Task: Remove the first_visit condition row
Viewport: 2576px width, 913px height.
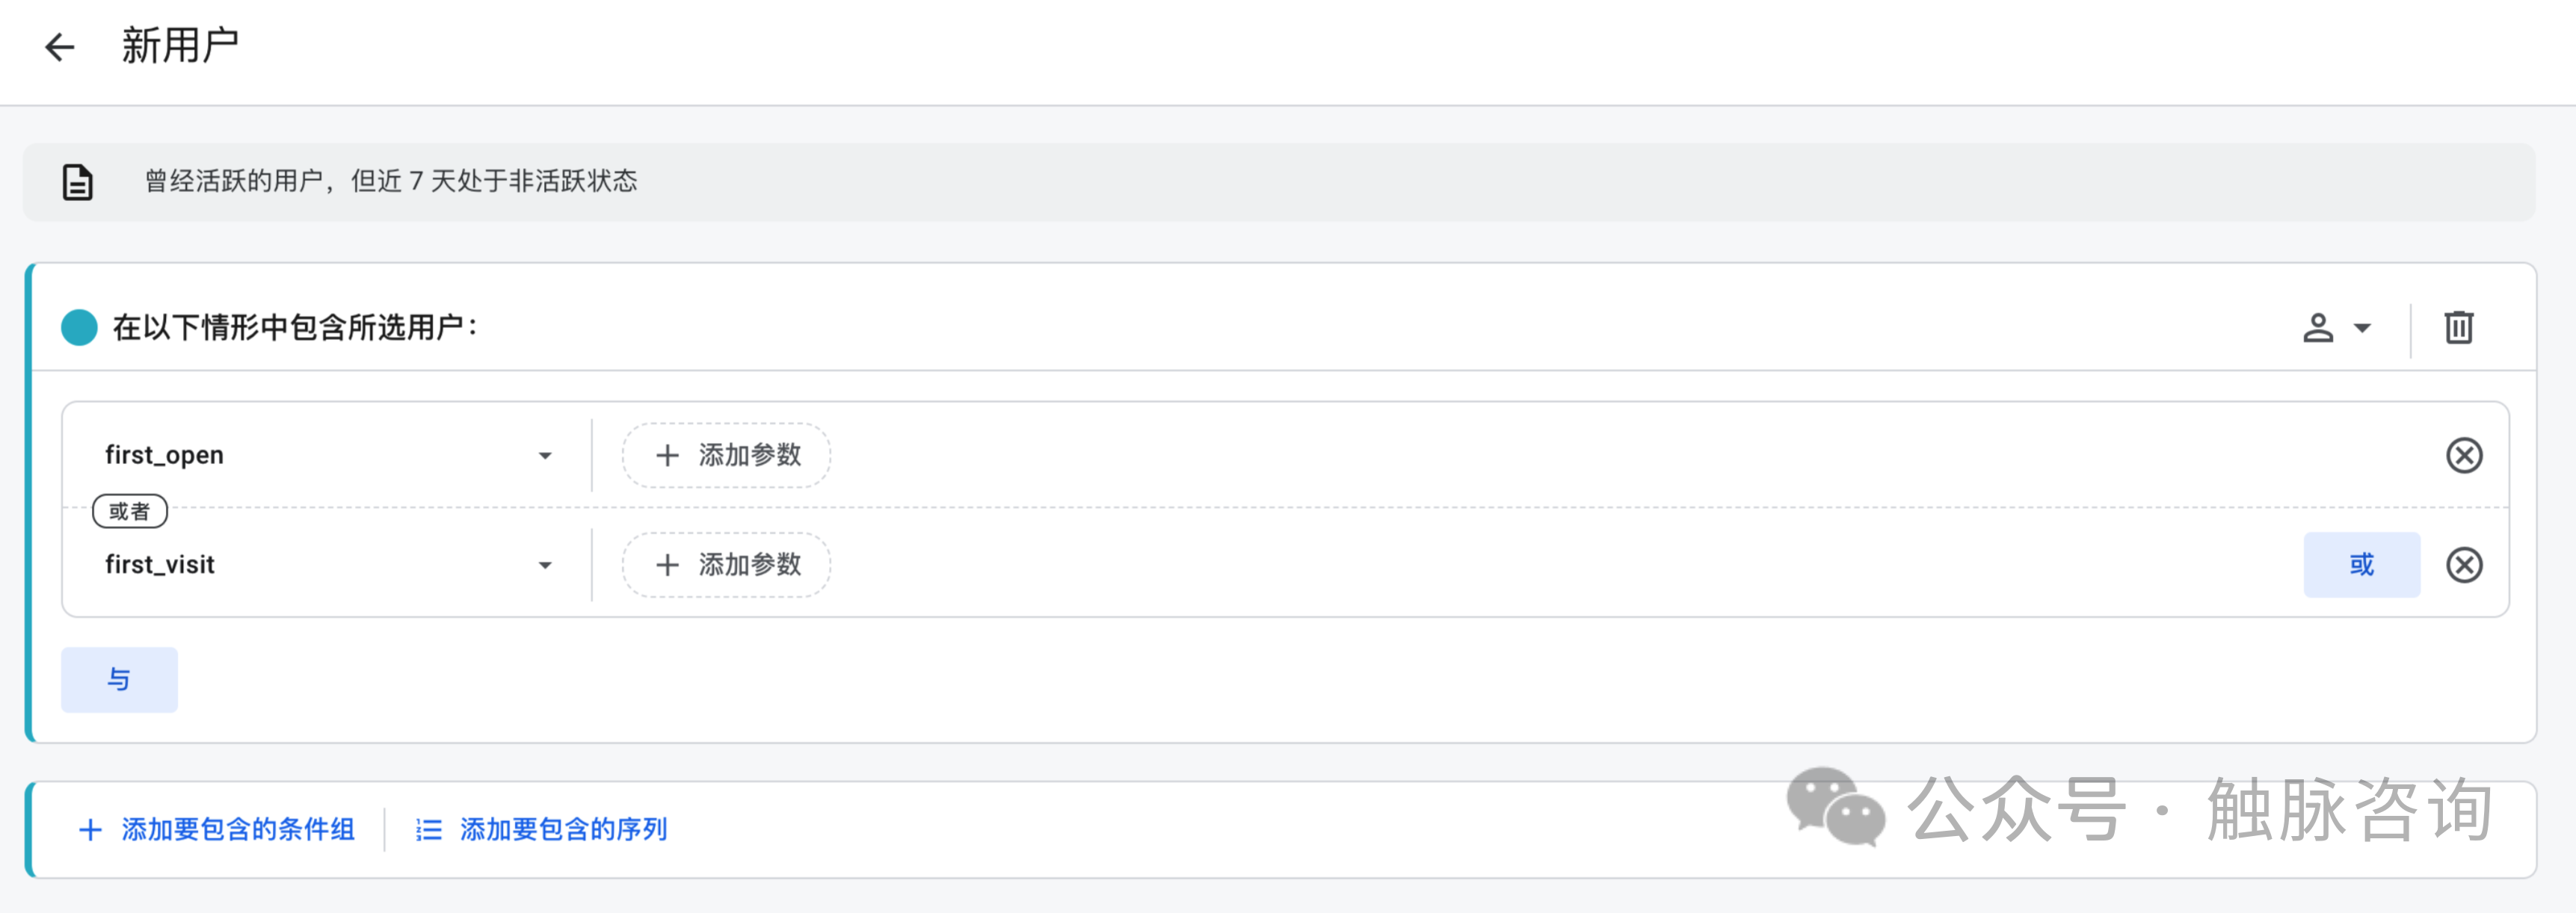Action: coord(2464,565)
